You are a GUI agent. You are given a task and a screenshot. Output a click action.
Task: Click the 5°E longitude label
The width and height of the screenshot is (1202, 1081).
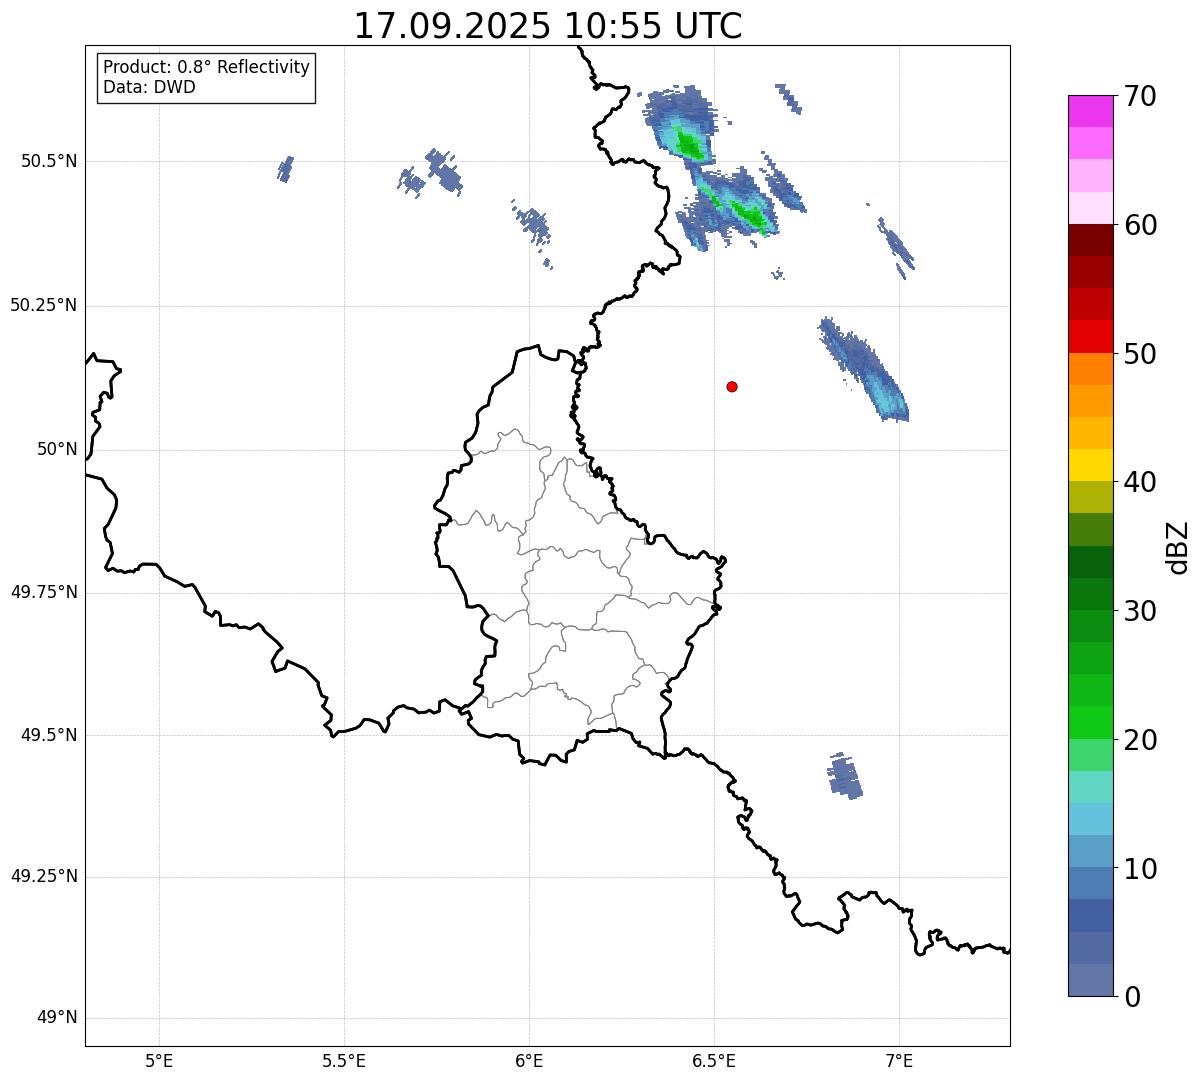point(159,1061)
